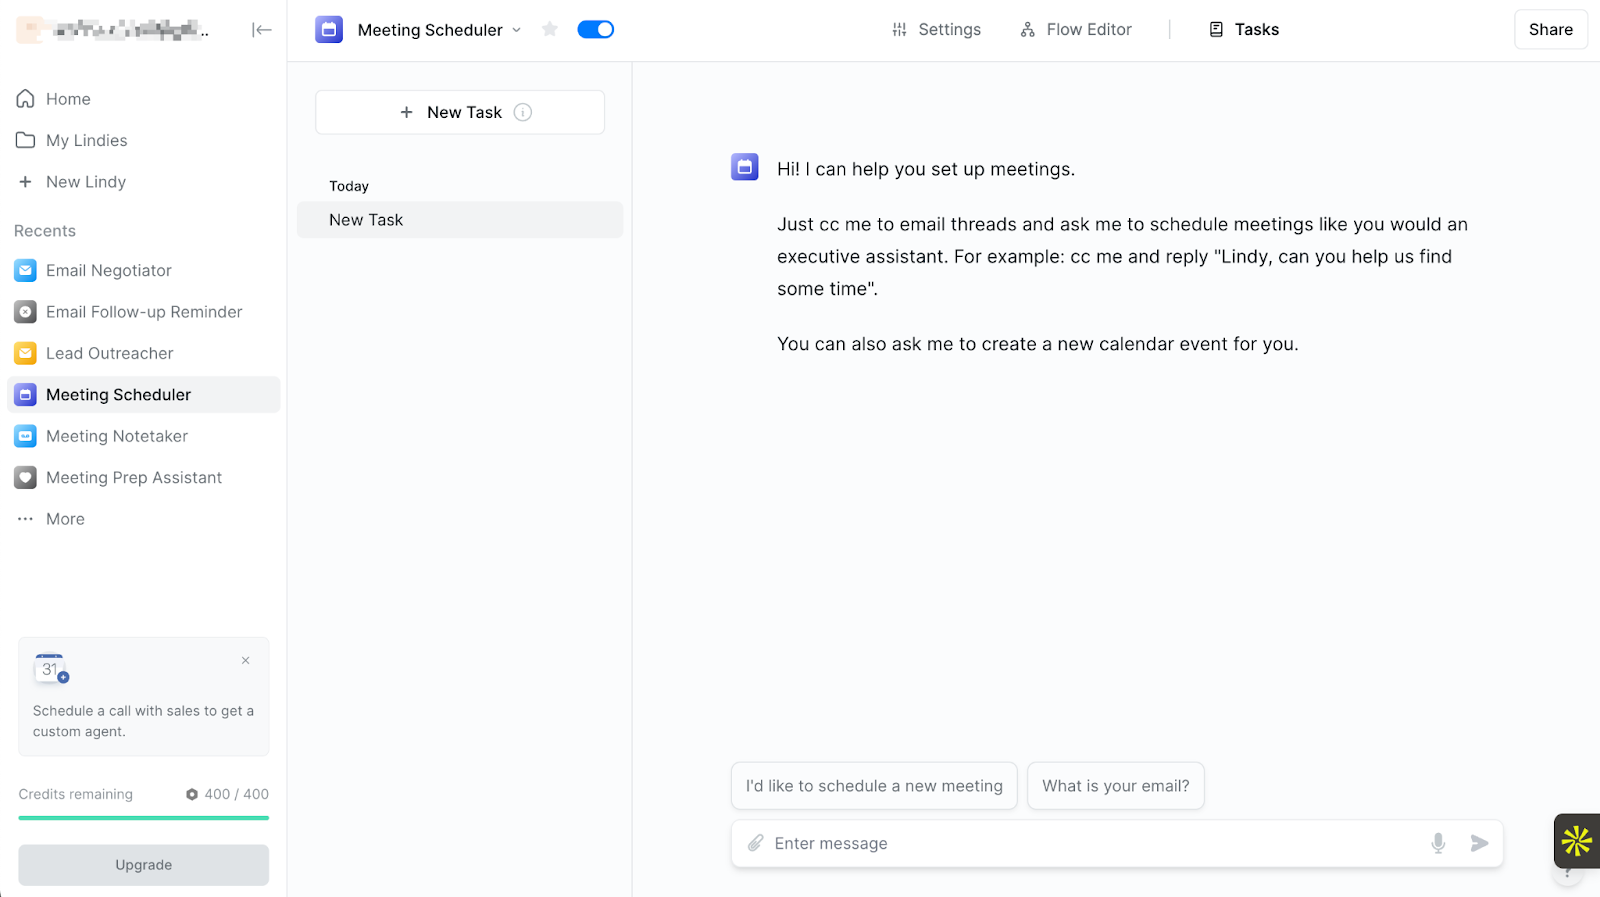Click the Upgrade button
Viewport: 1600px width, 897px height.
pyautogui.click(x=143, y=865)
